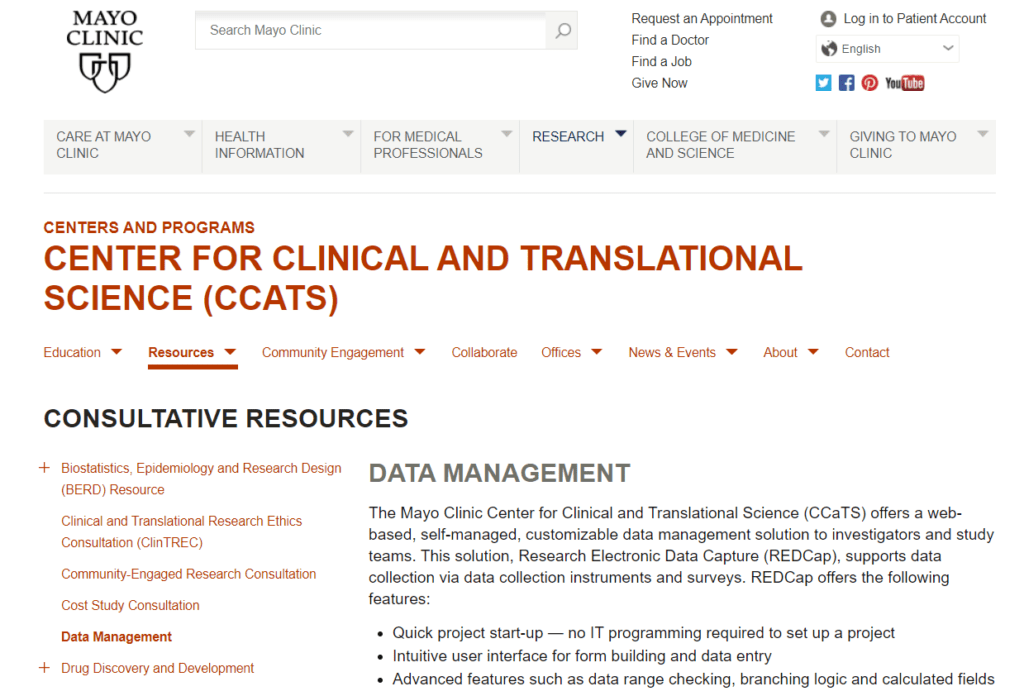Open the Resources submenu arrow
1024x691 pixels.
230,352
